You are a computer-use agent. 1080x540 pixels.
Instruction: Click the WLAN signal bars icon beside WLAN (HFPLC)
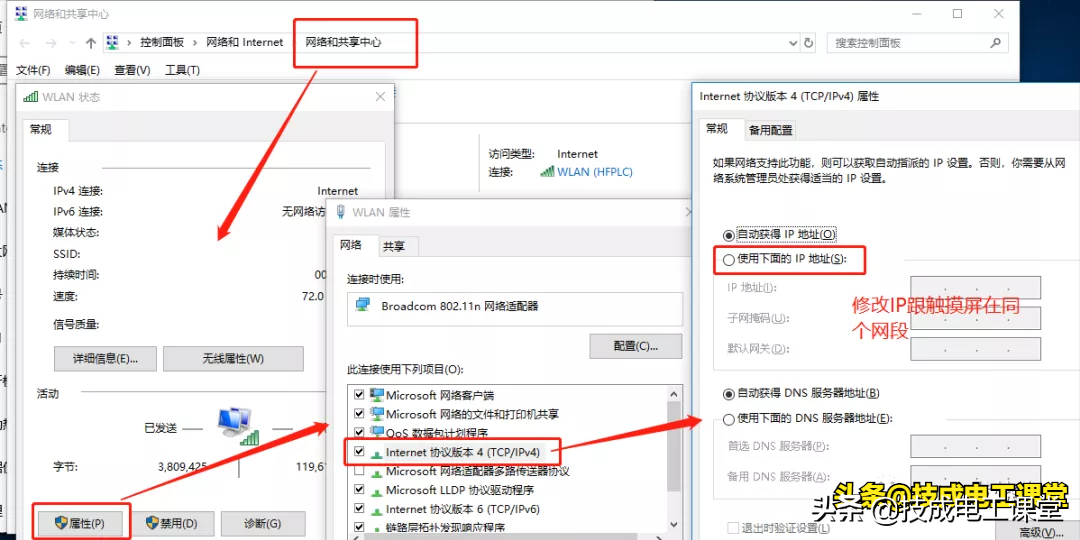547,171
